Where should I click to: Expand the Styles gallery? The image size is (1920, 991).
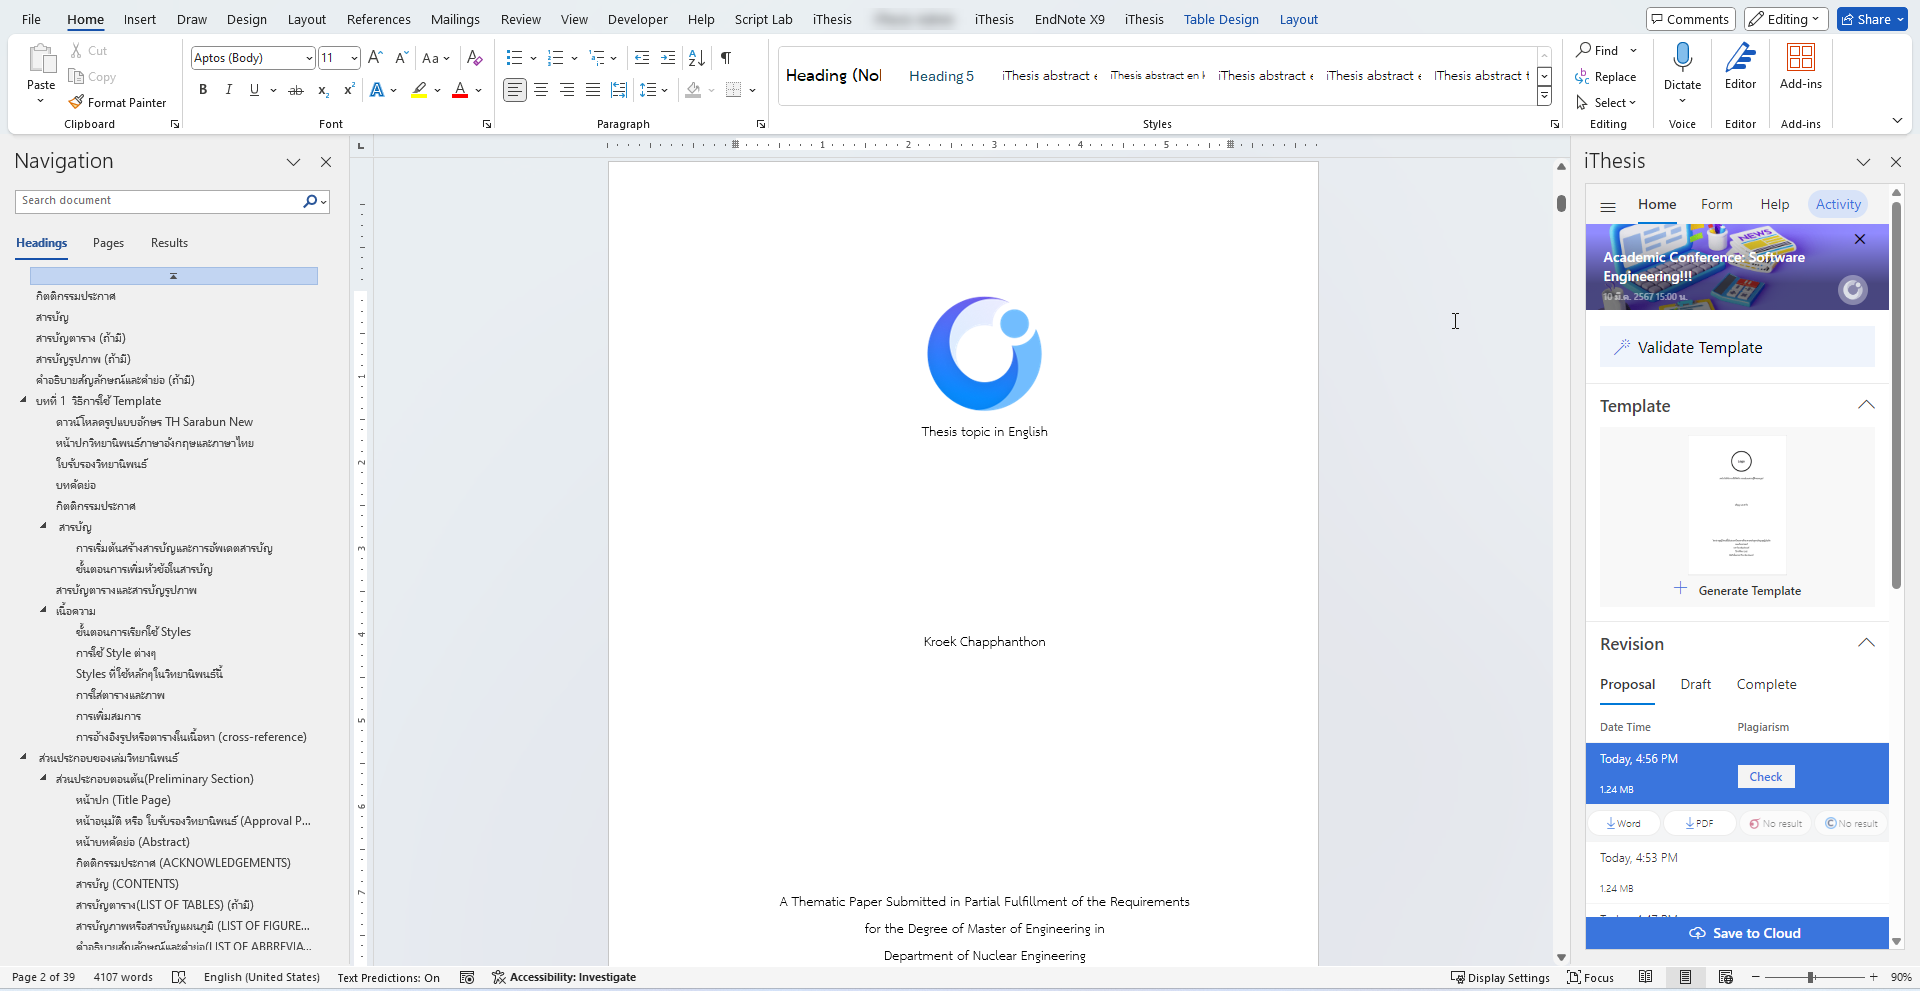(1545, 97)
